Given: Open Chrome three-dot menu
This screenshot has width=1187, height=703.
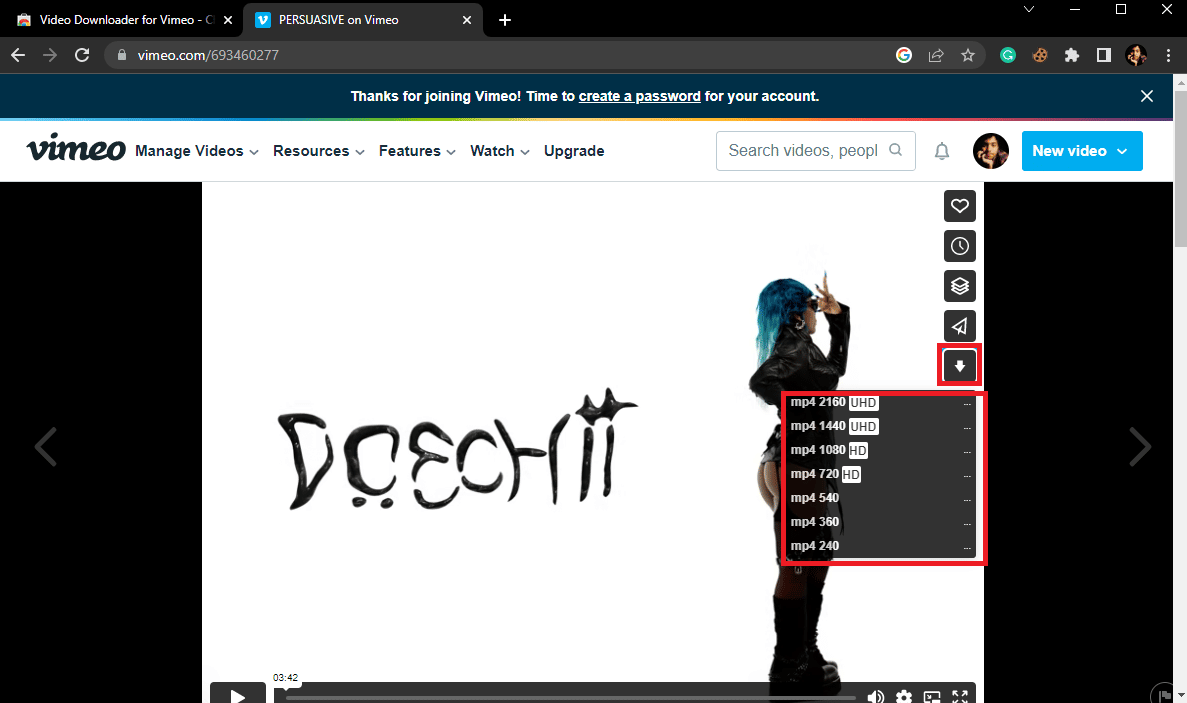Looking at the screenshot, I should click(x=1168, y=55).
